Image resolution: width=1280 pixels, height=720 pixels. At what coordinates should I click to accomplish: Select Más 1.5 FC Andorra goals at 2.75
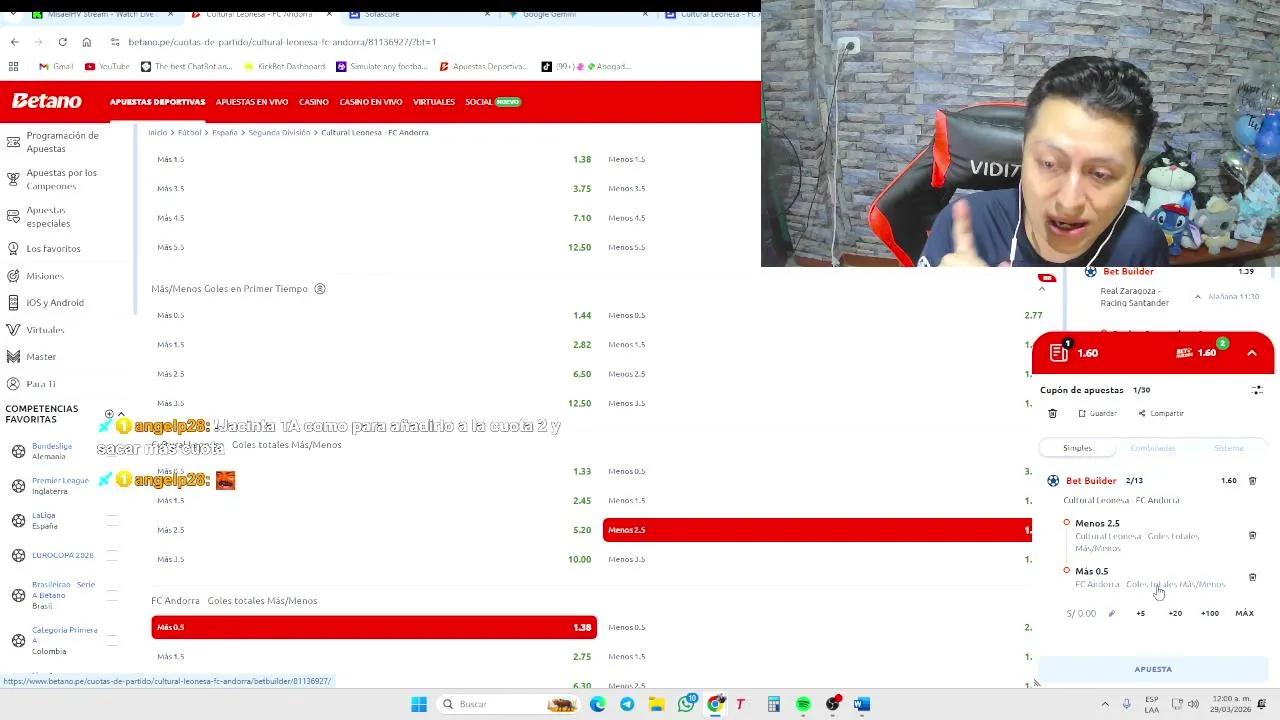point(374,657)
